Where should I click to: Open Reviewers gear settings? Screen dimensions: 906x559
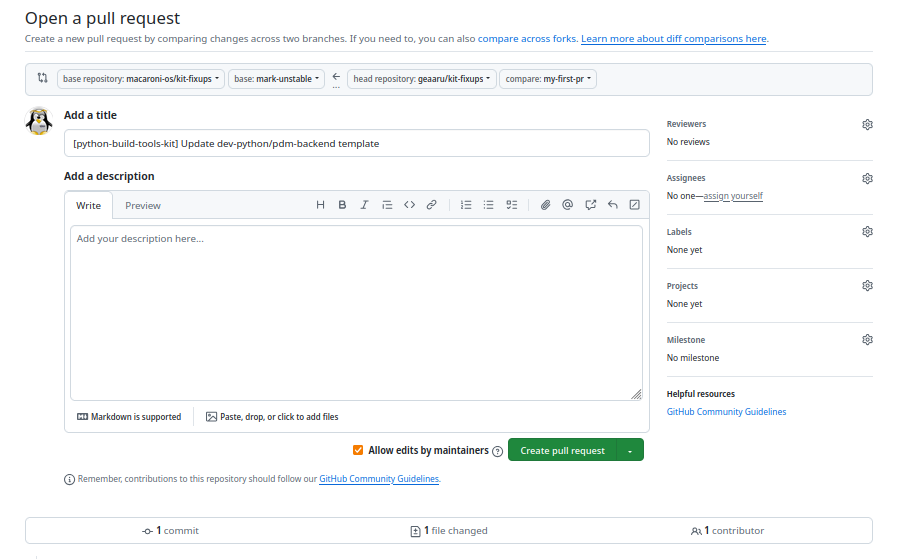tap(867, 124)
